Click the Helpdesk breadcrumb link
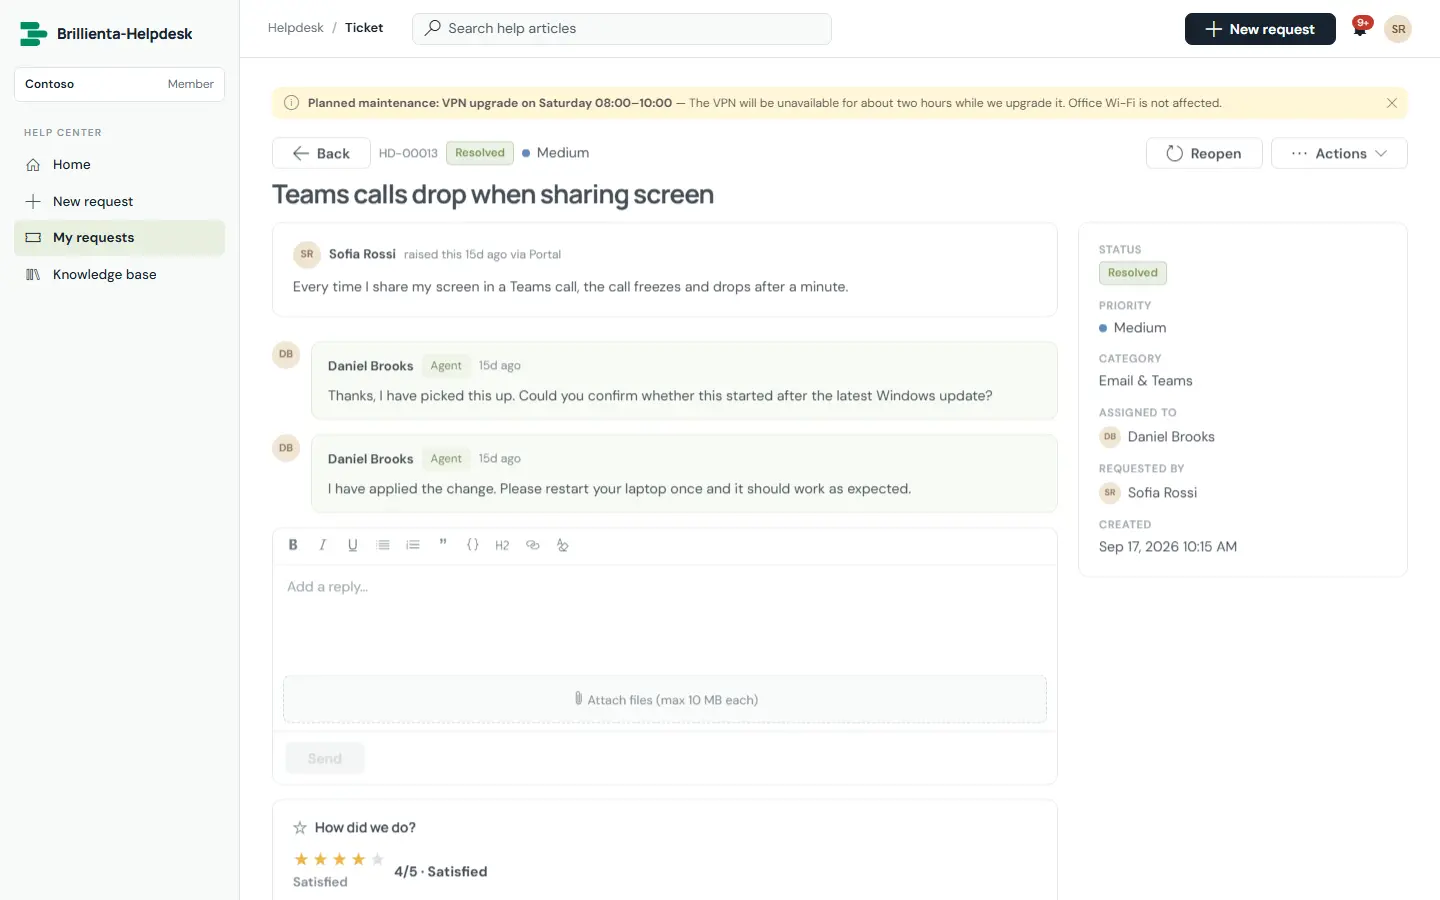The width and height of the screenshot is (1440, 900). pyautogui.click(x=295, y=28)
